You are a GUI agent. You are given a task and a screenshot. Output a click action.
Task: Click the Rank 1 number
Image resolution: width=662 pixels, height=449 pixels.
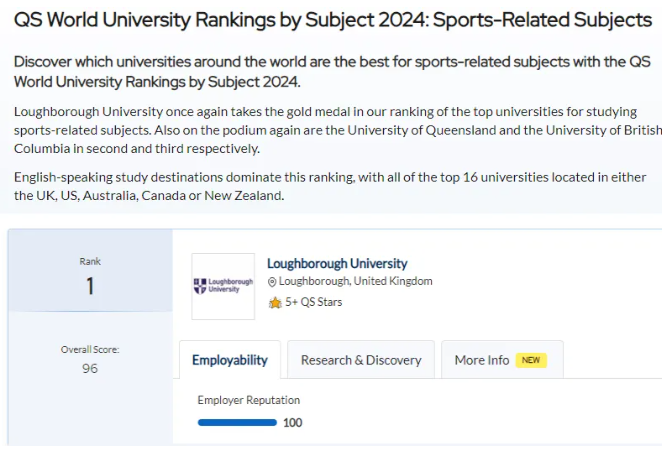pos(90,287)
